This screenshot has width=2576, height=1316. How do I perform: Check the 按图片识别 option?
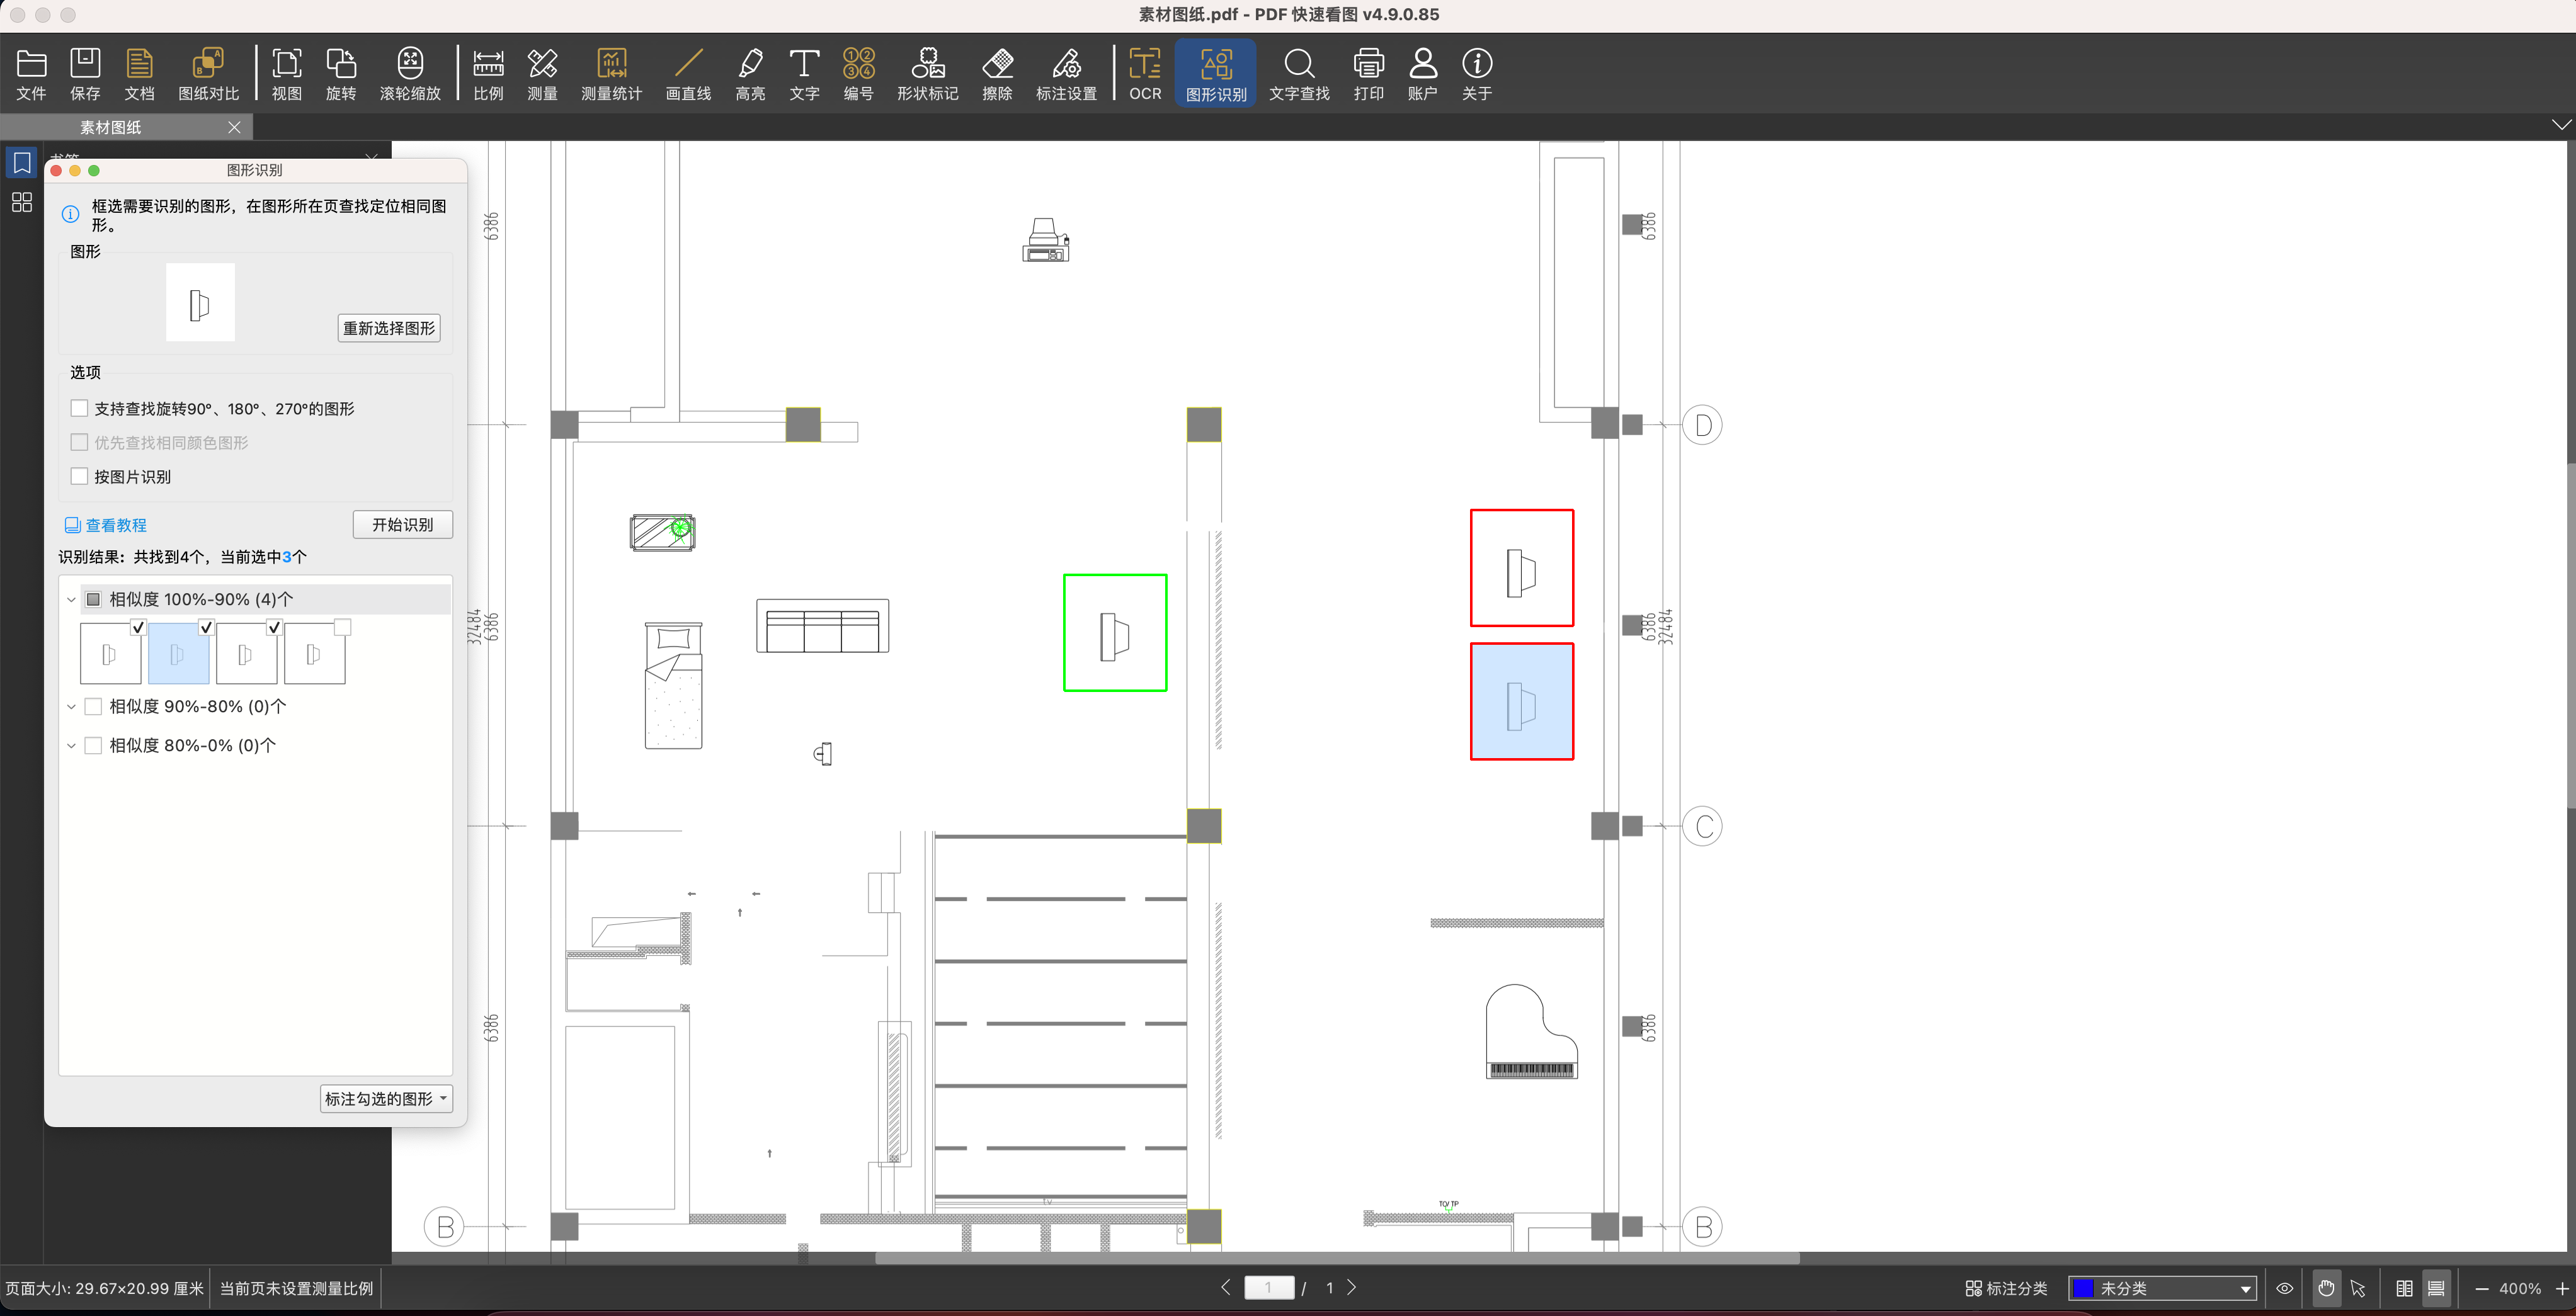tap(80, 476)
